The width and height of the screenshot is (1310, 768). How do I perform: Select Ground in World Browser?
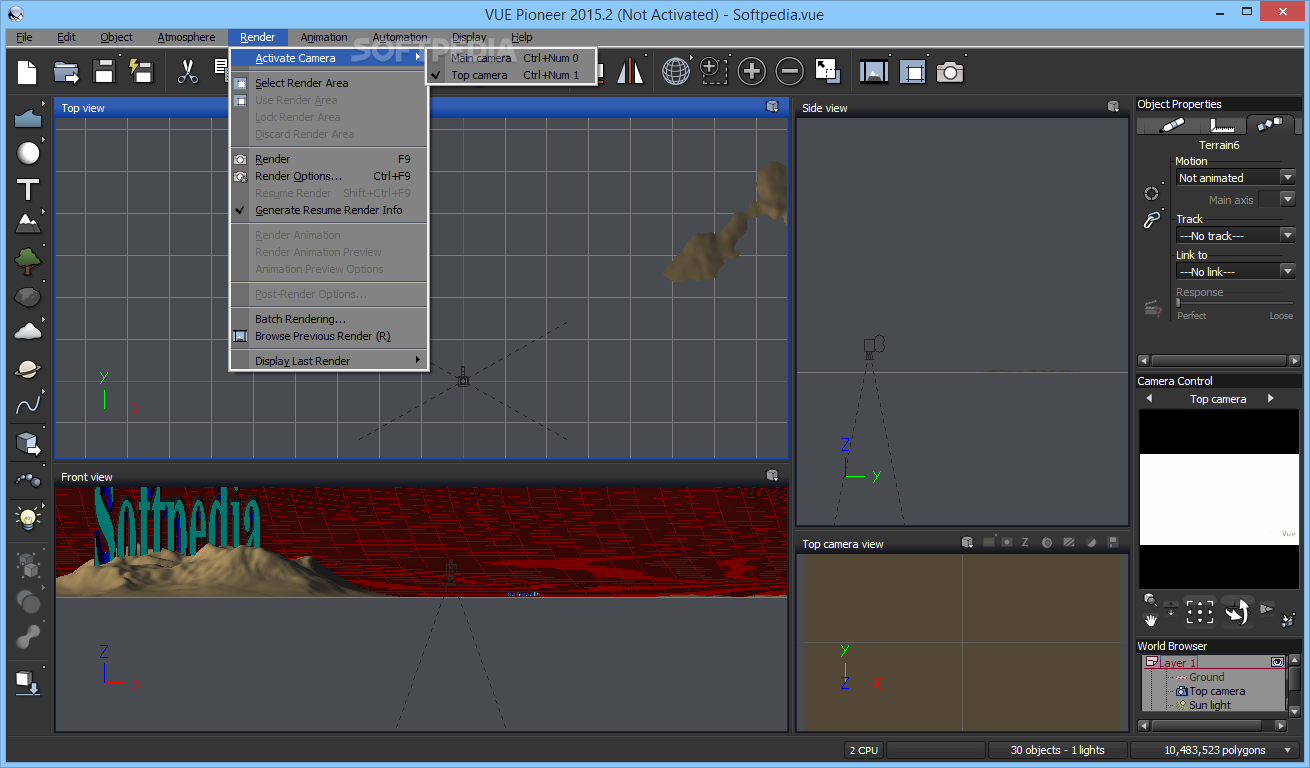click(x=1206, y=677)
